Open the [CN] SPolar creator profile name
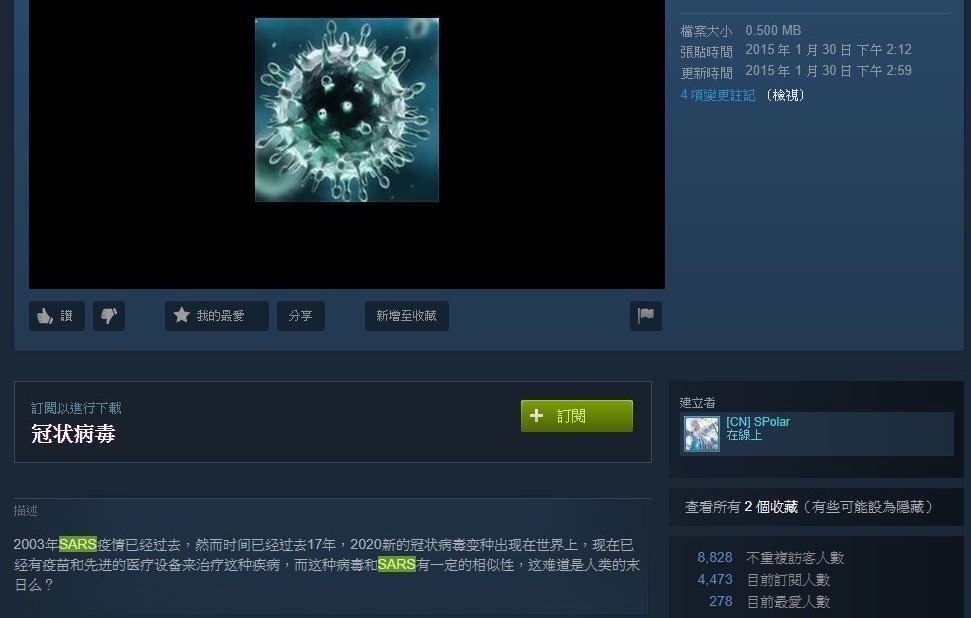The height and width of the screenshot is (618, 971). point(758,422)
